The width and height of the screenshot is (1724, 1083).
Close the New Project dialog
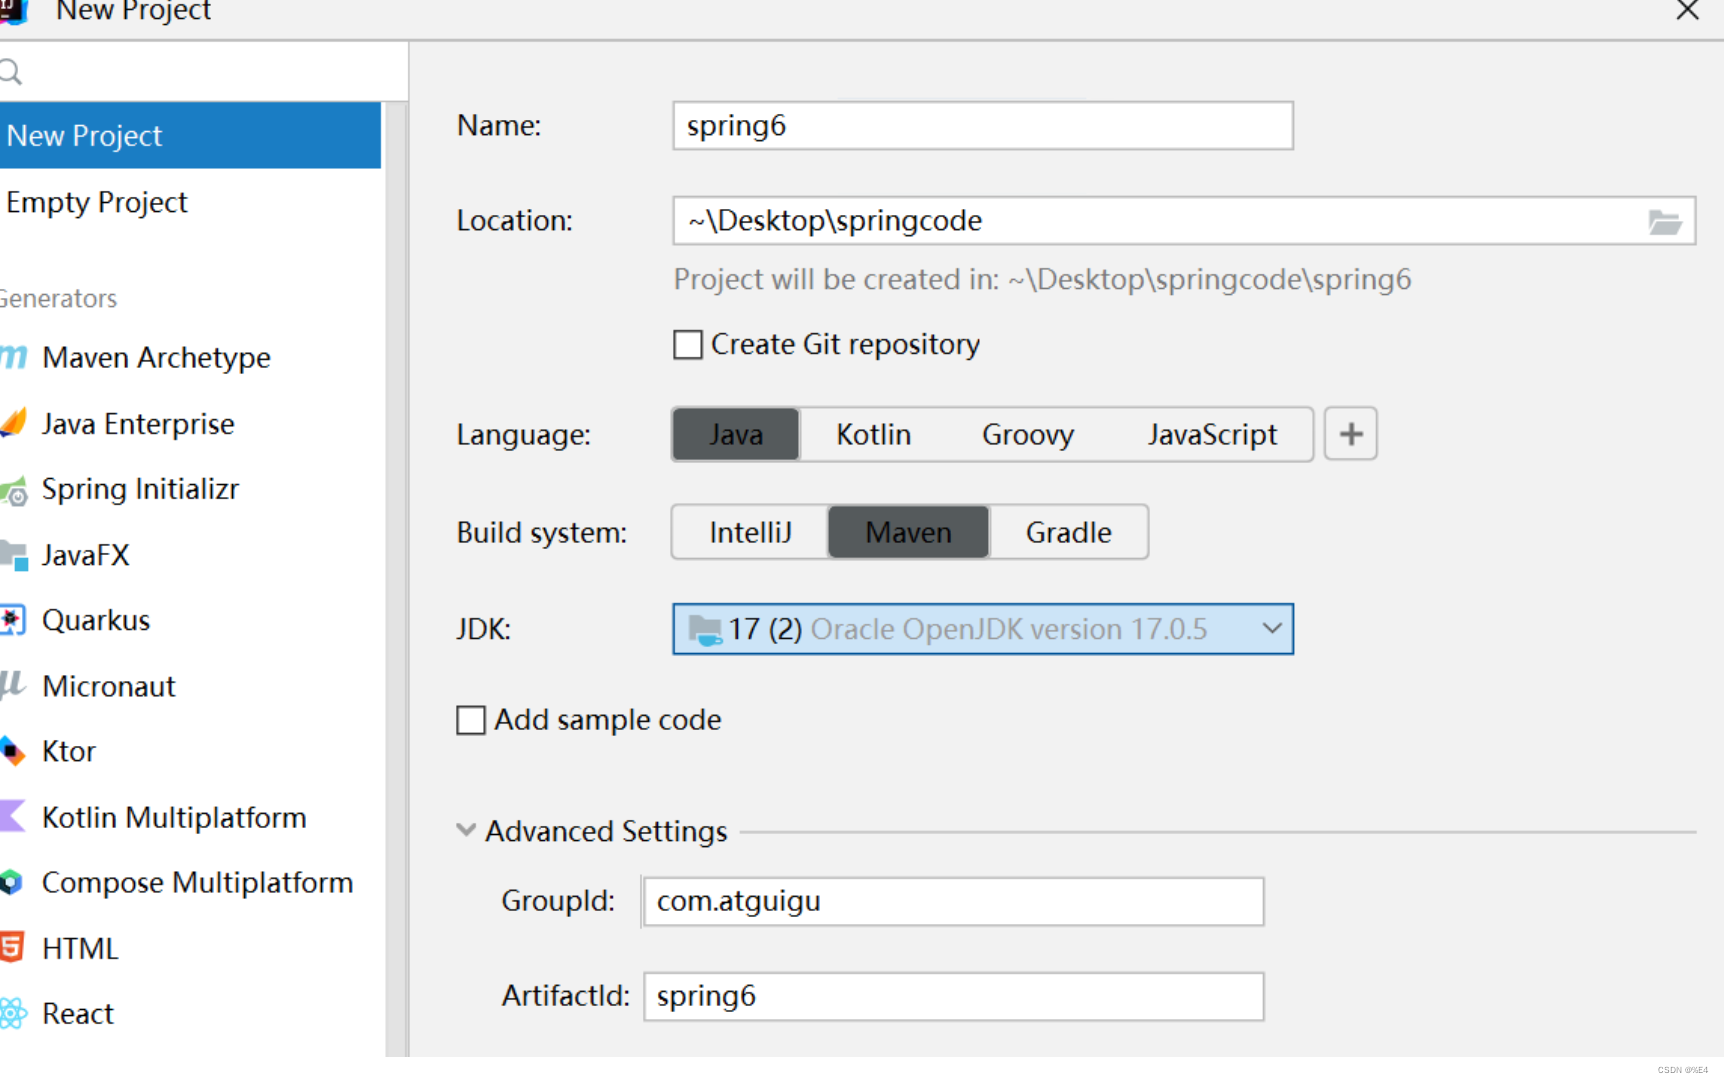[x=1687, y=11]
